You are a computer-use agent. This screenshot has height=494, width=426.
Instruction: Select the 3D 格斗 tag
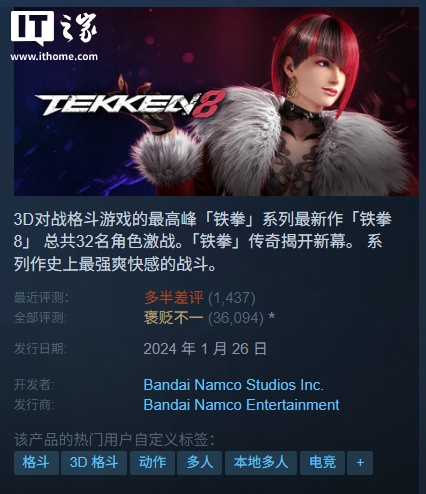click(94, 463)
